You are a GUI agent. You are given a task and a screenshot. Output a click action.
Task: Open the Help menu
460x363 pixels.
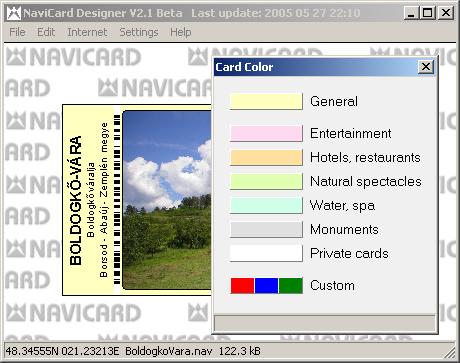181,32
